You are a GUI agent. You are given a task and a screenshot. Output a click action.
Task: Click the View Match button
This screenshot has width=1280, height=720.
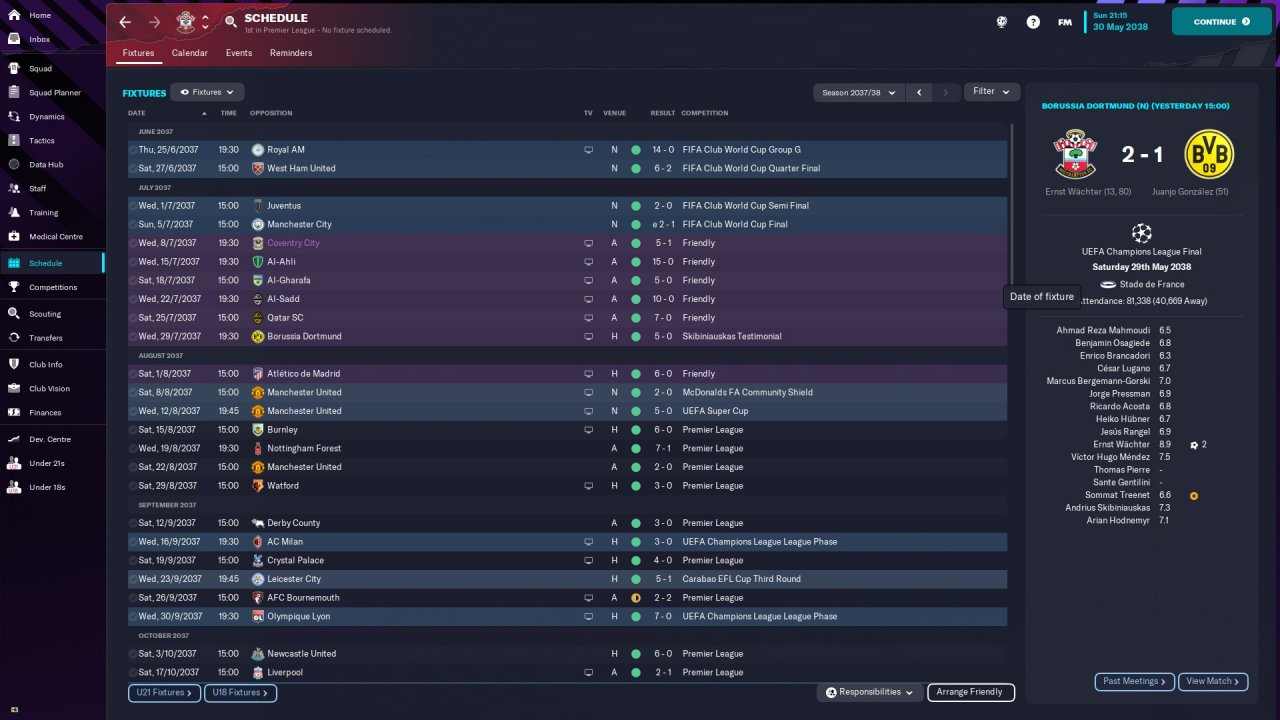1213,682
